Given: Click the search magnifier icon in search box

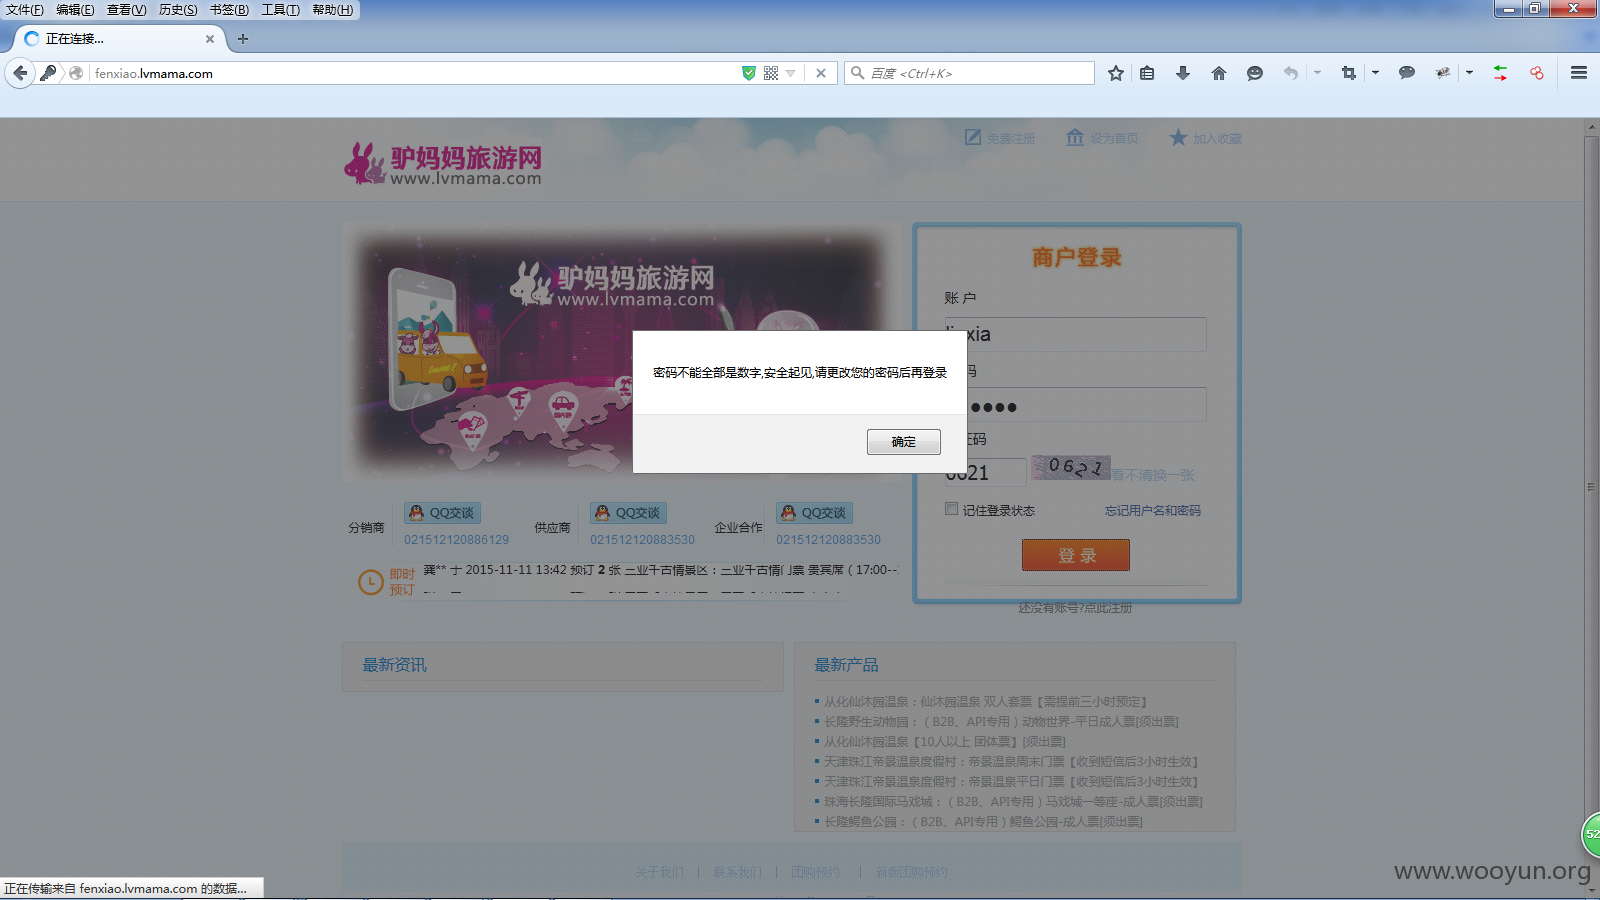Looking at the screenshot, I should click(x=857, y=73).
